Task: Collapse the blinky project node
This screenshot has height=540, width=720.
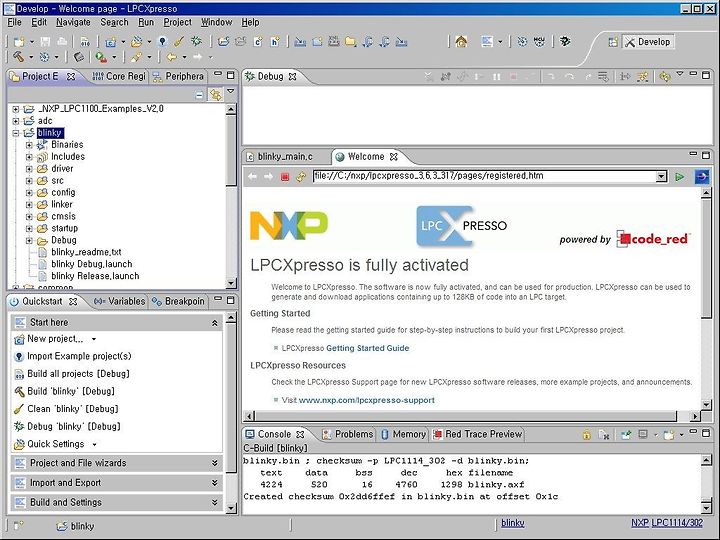Action: (16, 133)
